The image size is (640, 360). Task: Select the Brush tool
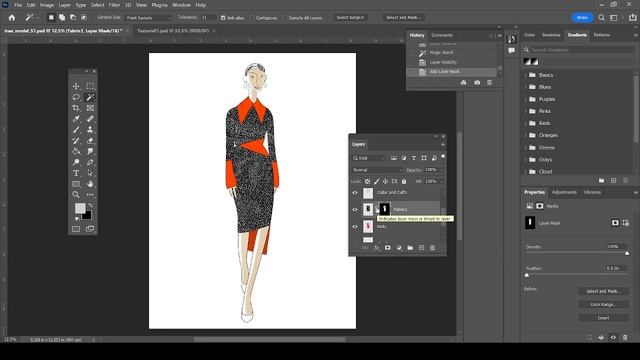click(x=76, y=130)
